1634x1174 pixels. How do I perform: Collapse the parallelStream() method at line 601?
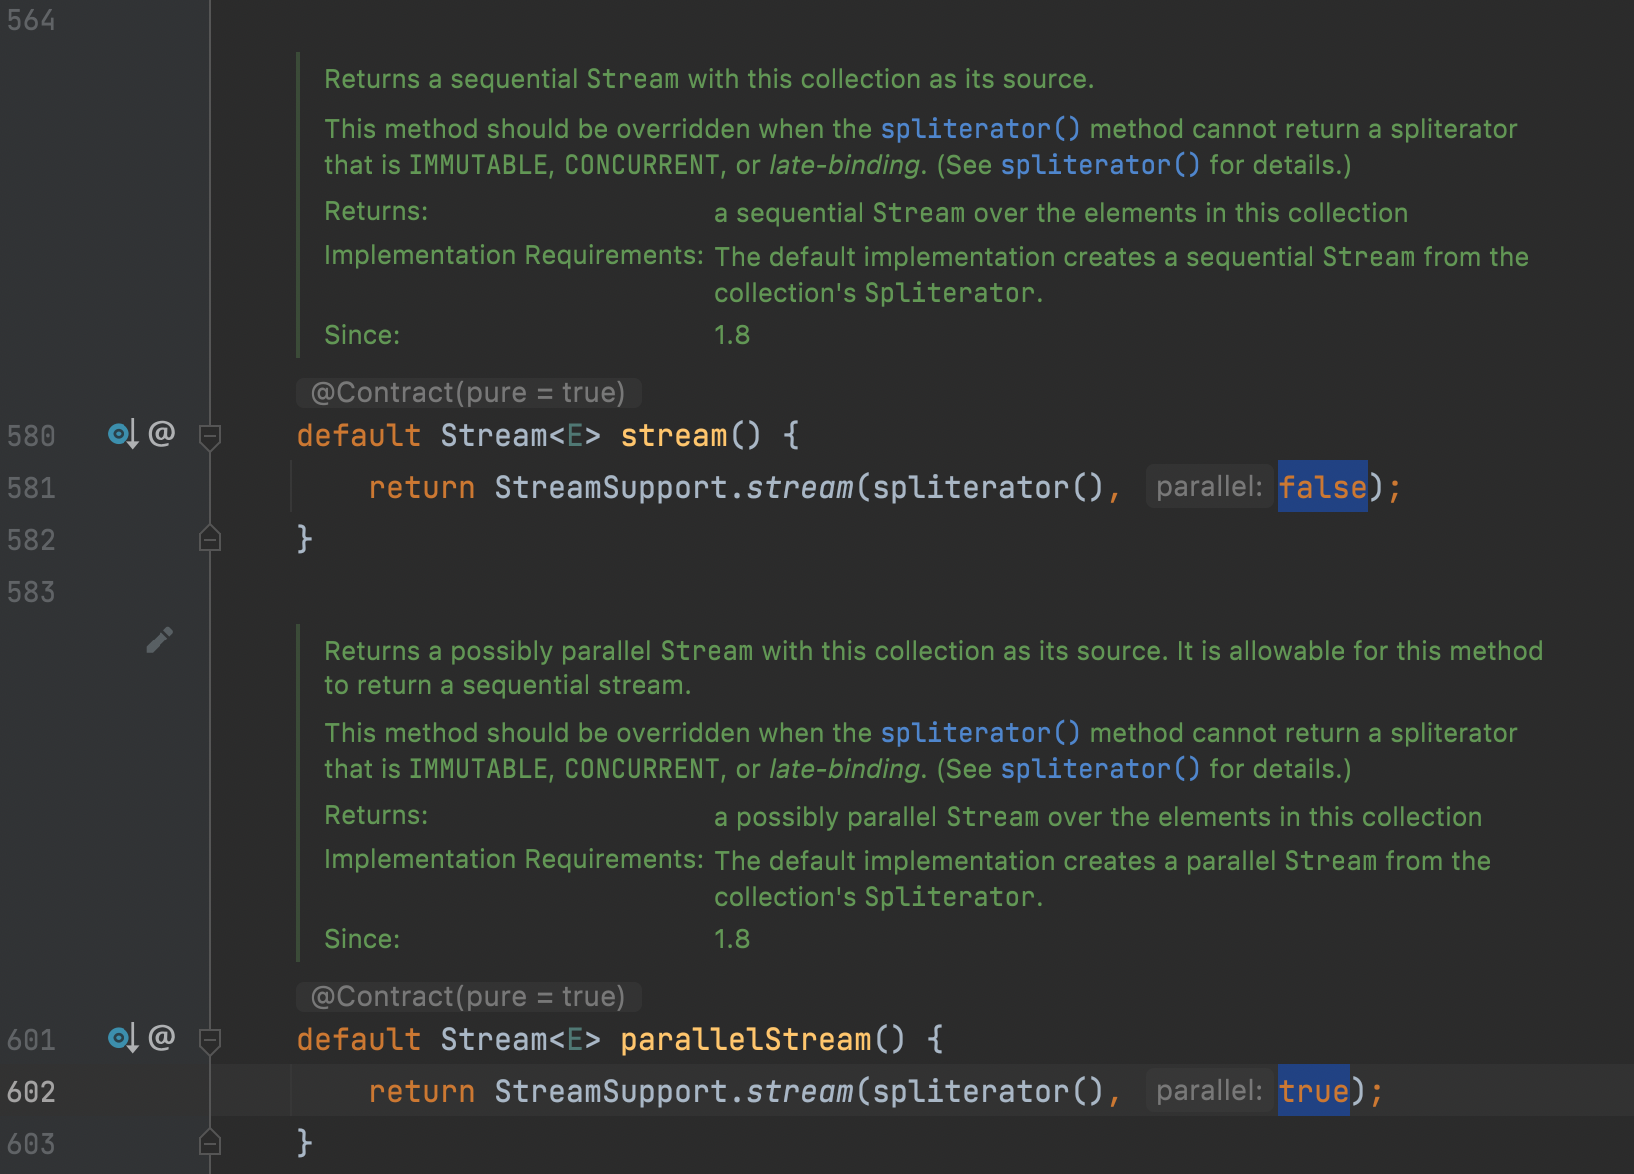click(x=210, y=1040)
